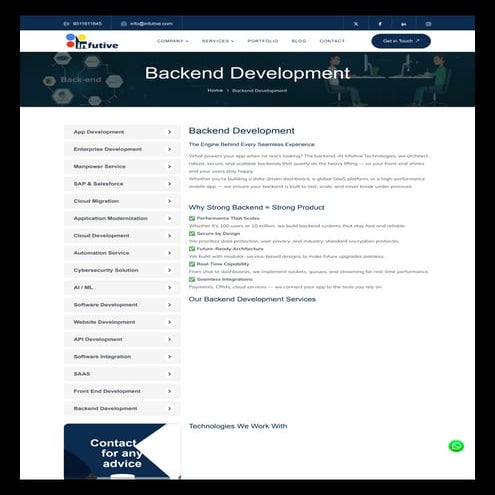Open the Blog menu item
The image size is (495, 495).
299,41
